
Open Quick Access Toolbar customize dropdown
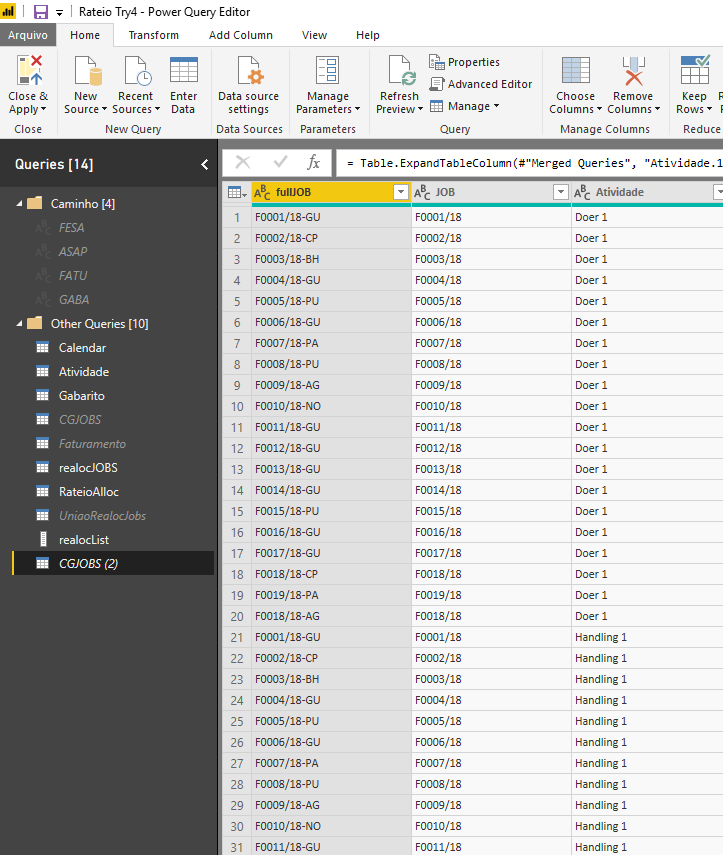[x=59, y=13]
